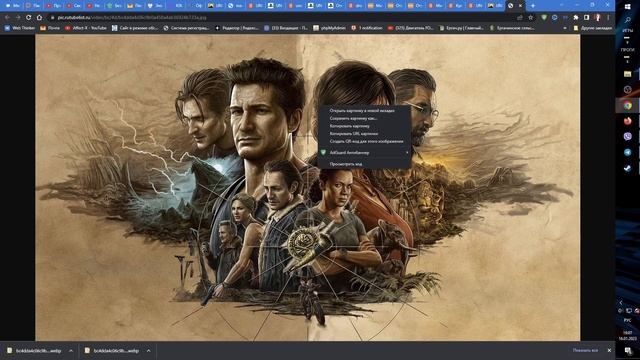The width and height of the screenshot is (640, 360).
Task: Choose 'Копировать URL картинки' option
Action: click(x=364, y=133)
